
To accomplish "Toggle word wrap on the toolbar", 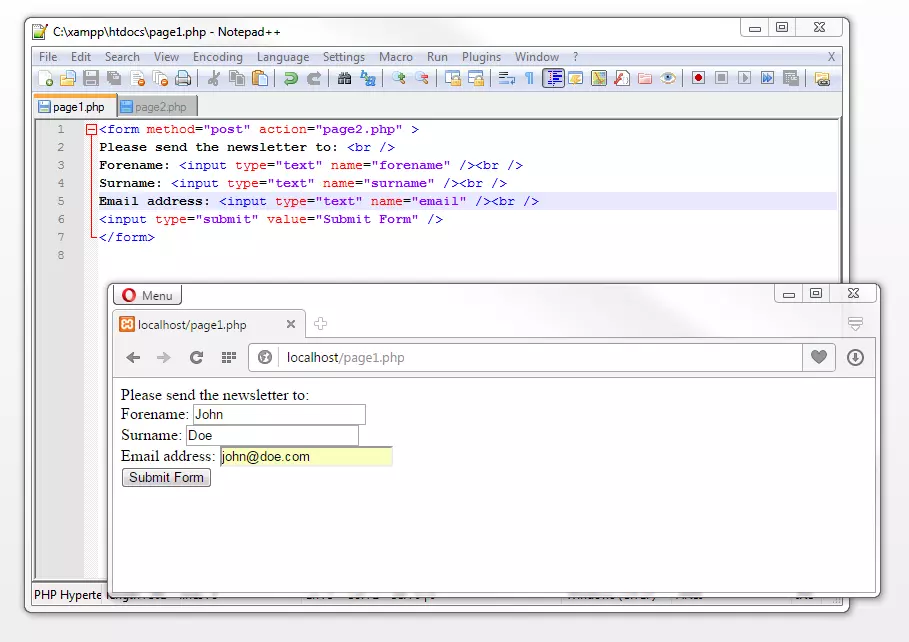I will 506,80.
